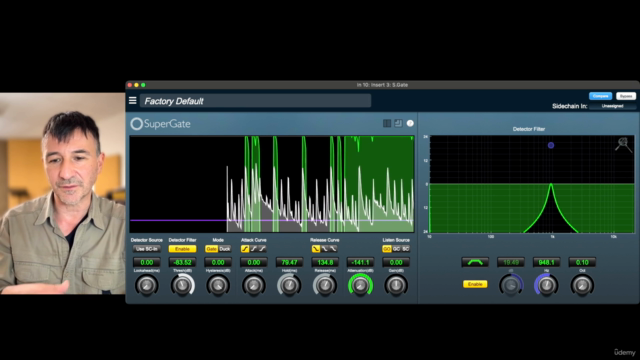
Task: Click the Compare button
Action: coord(600,96)
